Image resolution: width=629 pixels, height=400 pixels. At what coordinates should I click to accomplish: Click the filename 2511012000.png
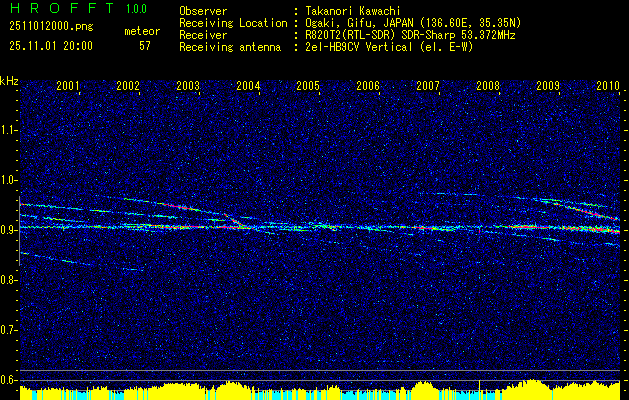point(51,27)
